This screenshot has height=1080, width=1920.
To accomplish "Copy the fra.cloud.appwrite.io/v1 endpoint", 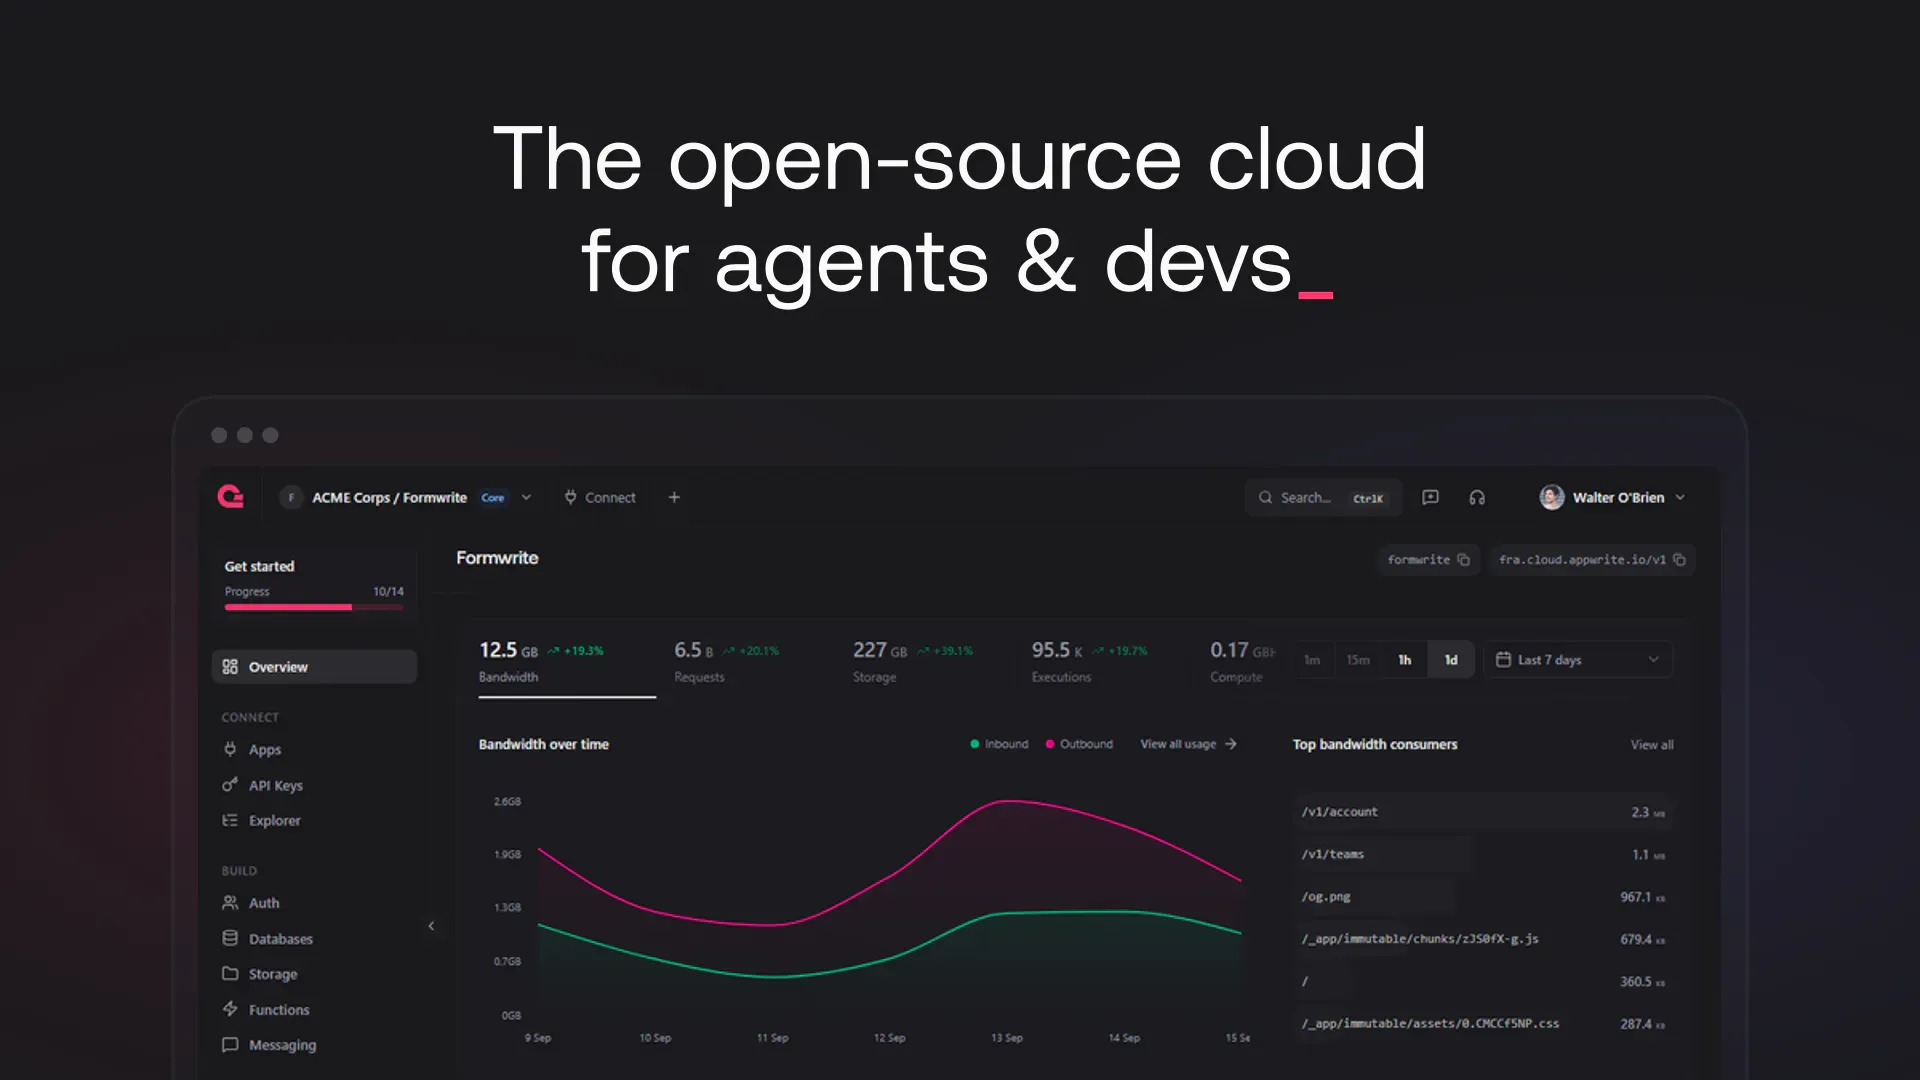I will click(x=1679, y=560).
